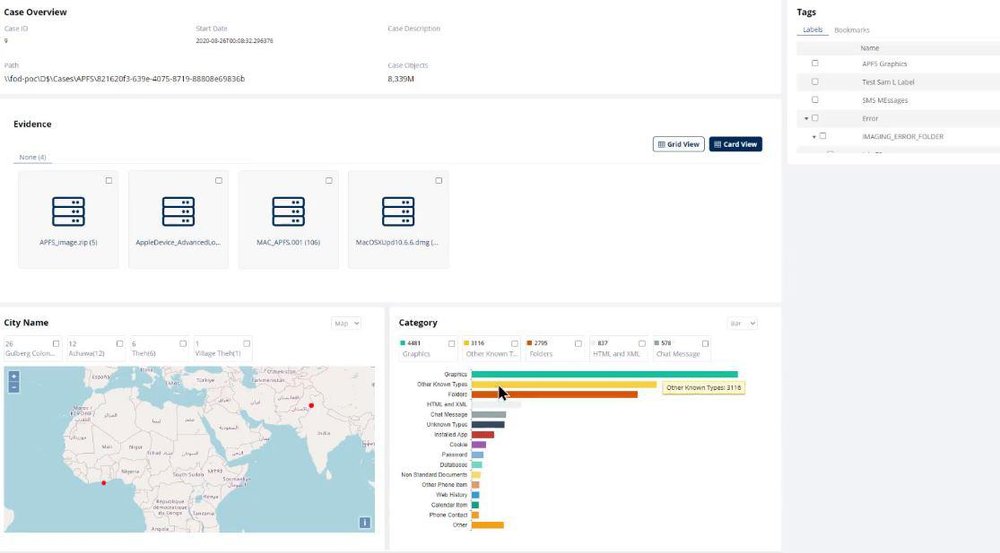
Task: Click the IMAGING_ERROR_FOLDER label name
Action: click(x=902, y=136)
